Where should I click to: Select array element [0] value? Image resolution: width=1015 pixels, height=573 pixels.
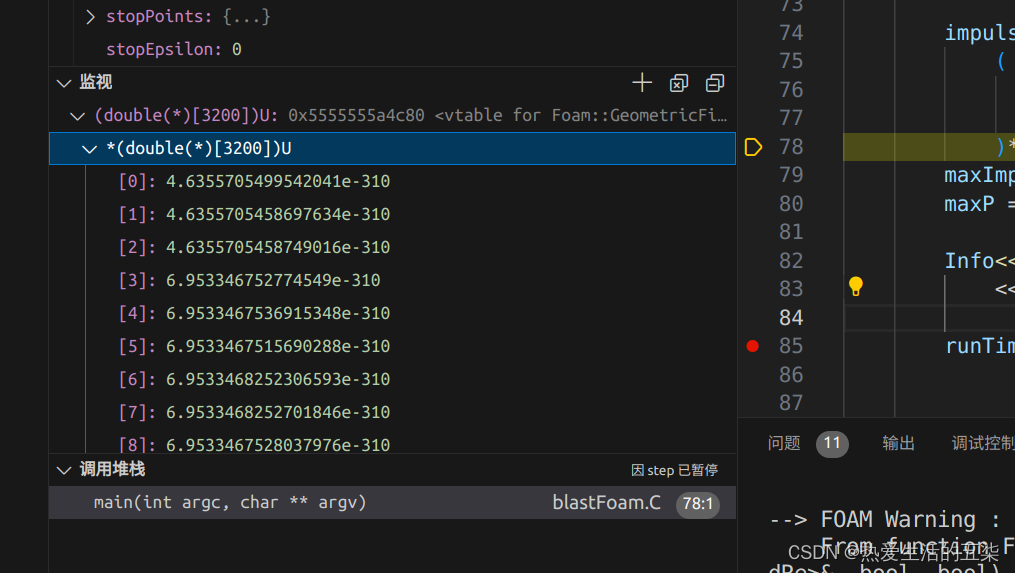pyautogui.click(x=278, y=181)
